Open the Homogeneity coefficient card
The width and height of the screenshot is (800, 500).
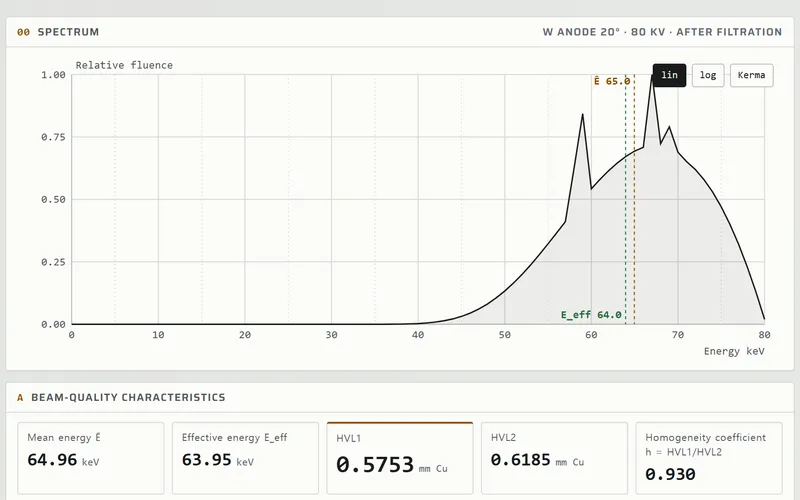(709, 458)
